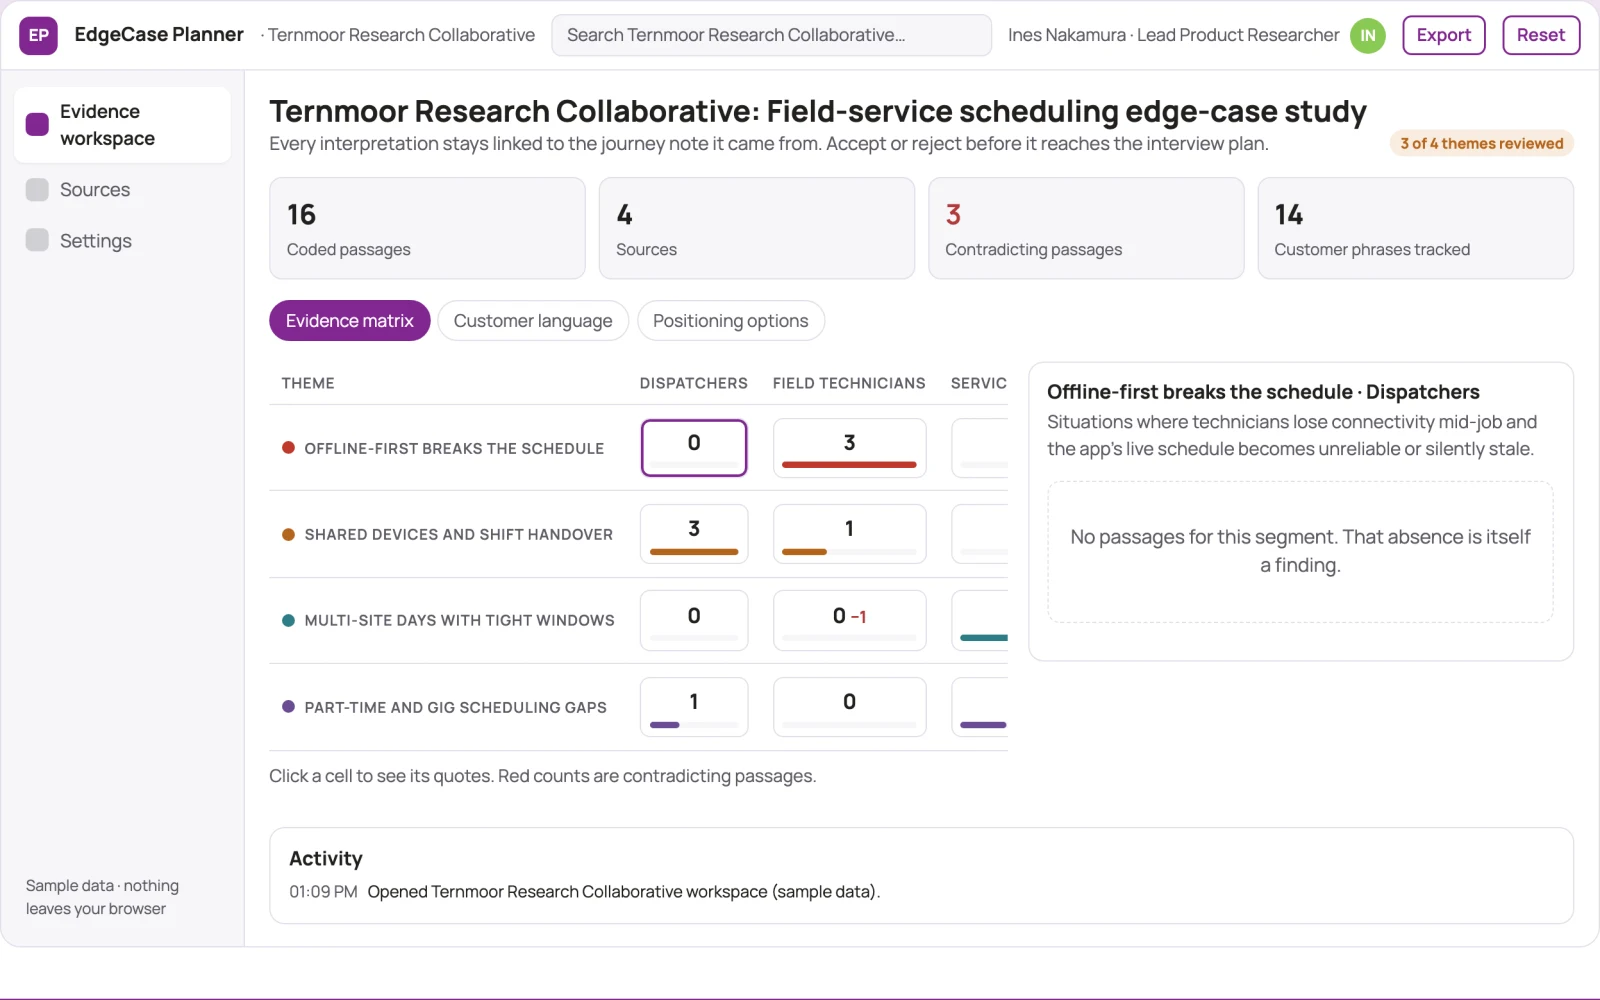1600x1000 pixels.
Task: Select Offline-first Field Technicians cell showing 3
Action: coord(849,447)
